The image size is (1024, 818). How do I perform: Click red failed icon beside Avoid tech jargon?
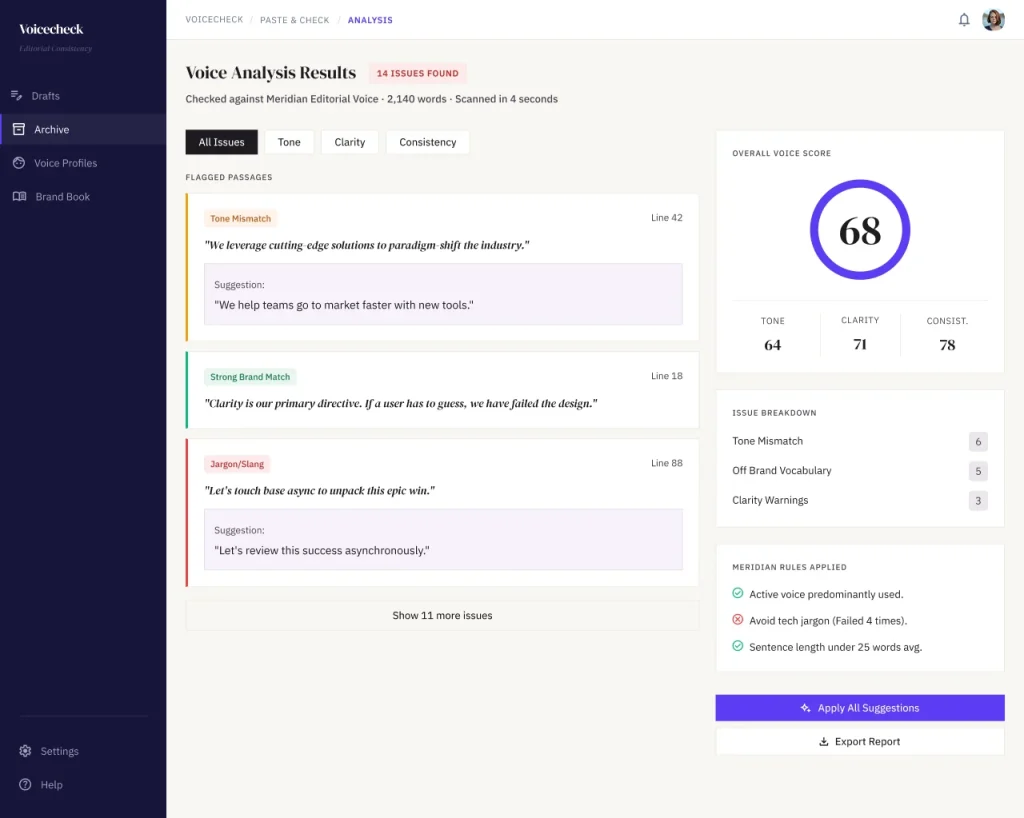737,620
